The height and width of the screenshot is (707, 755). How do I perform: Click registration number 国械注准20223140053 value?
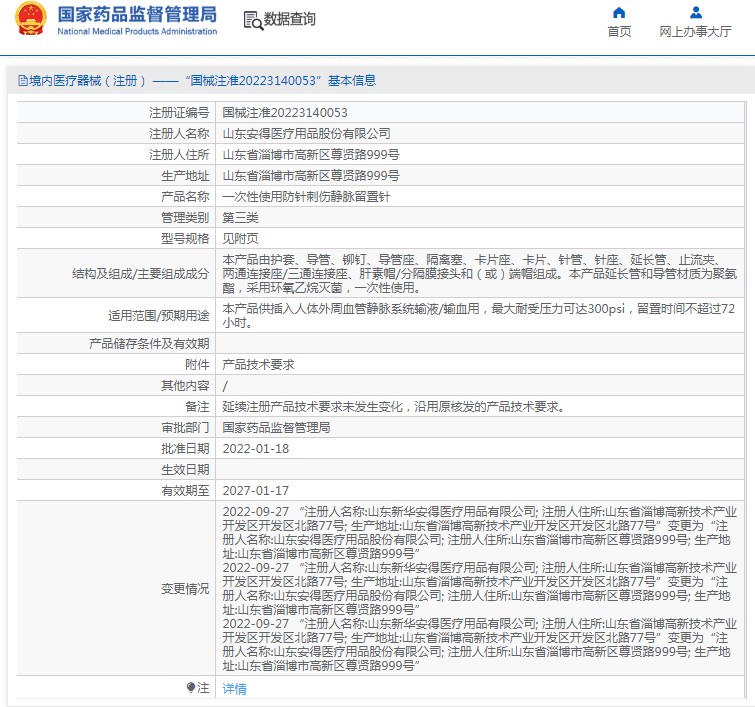pos(285,113)
